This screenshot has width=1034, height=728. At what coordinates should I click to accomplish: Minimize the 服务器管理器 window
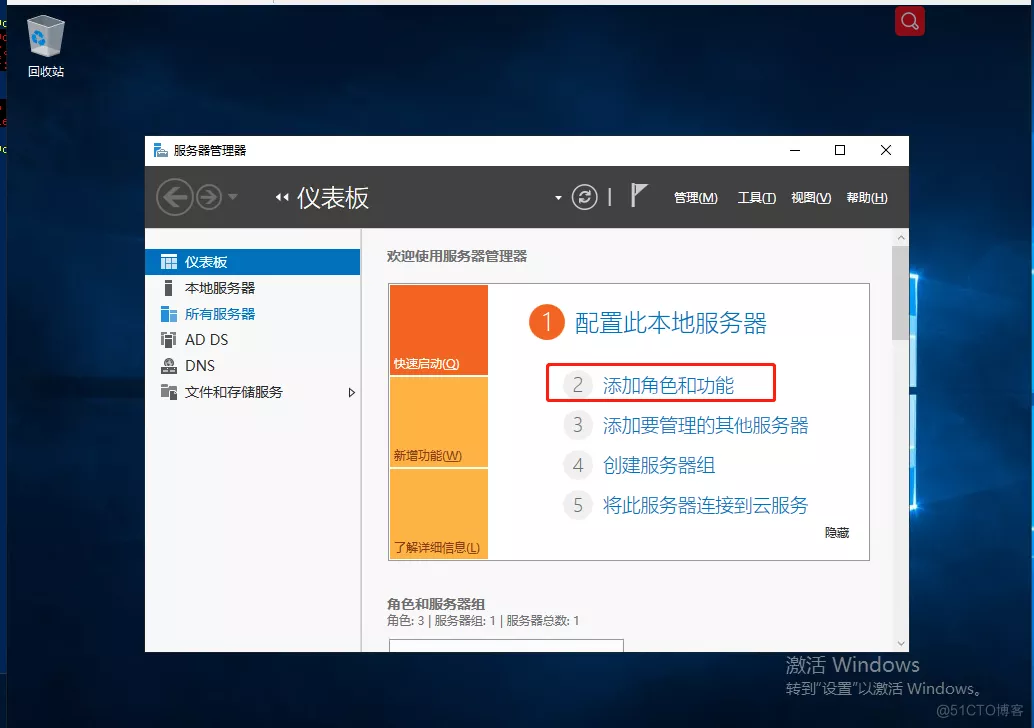pos(795,150)
